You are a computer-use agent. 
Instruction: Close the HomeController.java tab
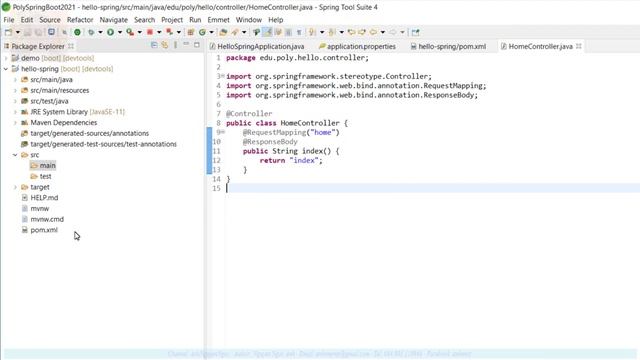click(579, 46)
